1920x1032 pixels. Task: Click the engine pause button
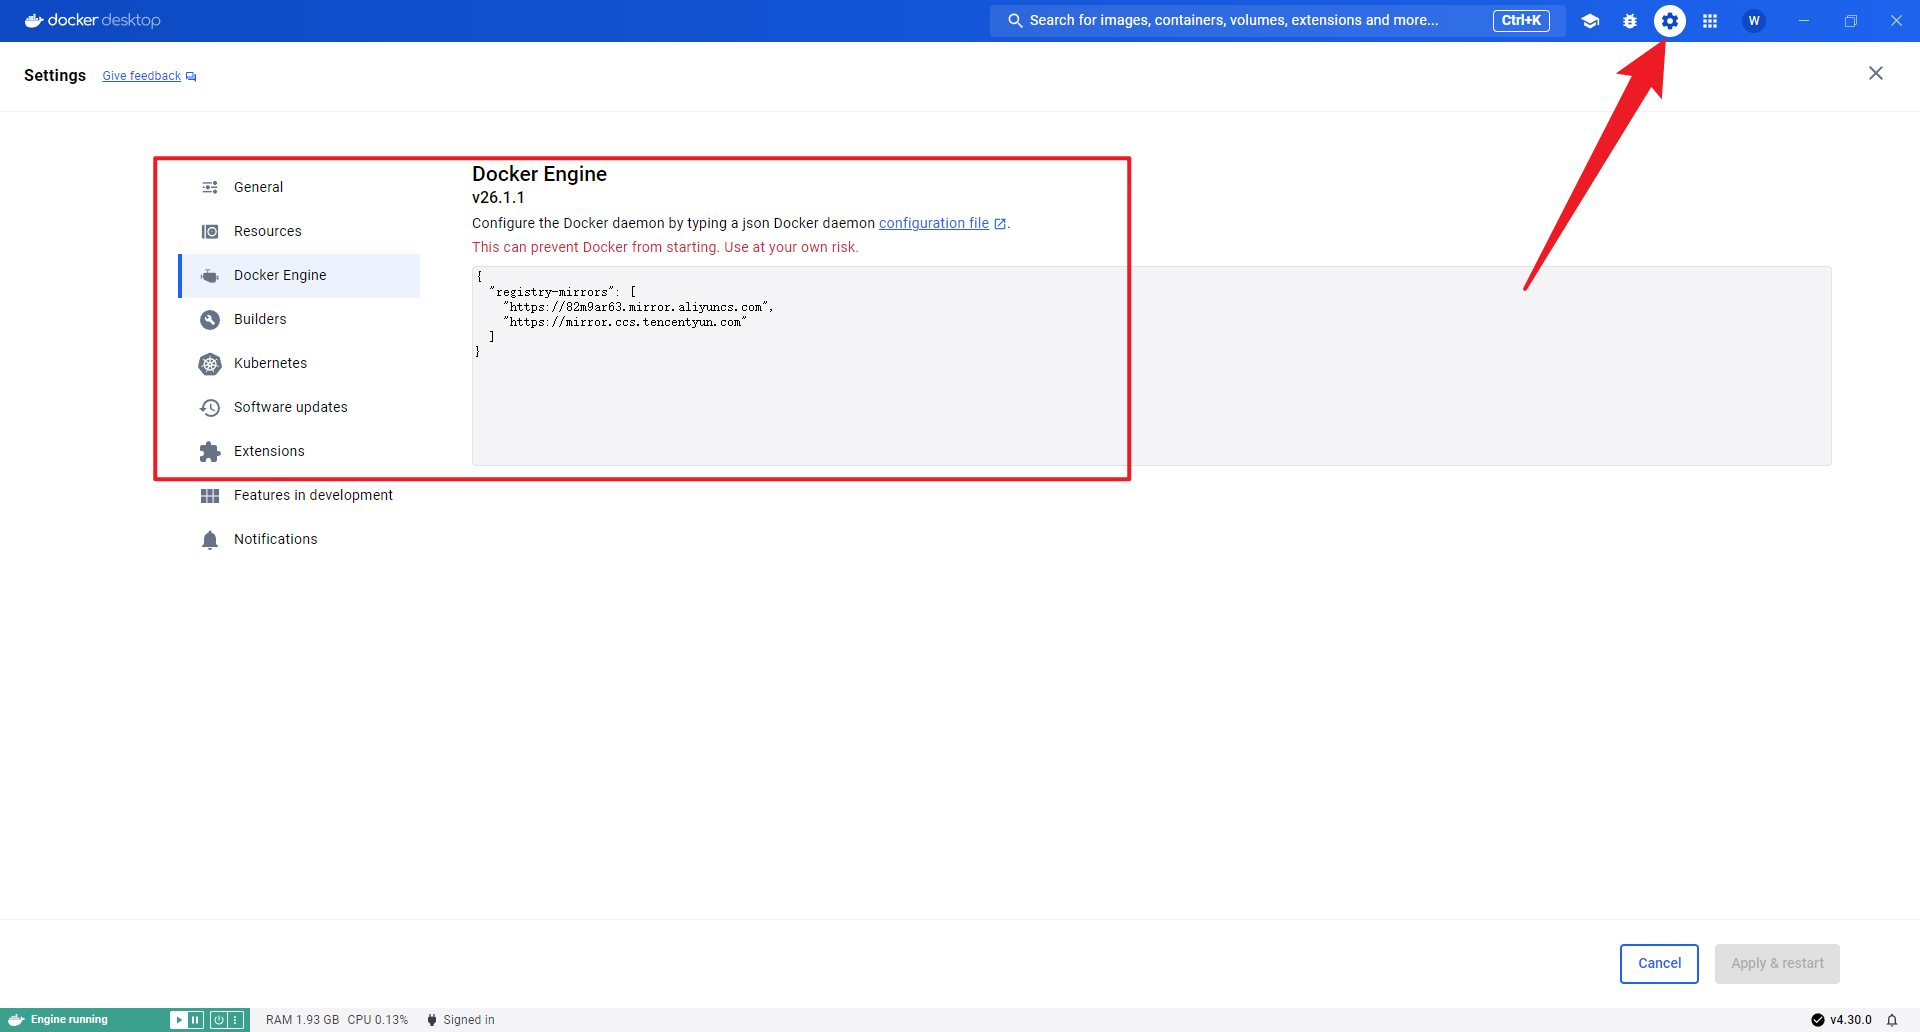coord(195,1020)
